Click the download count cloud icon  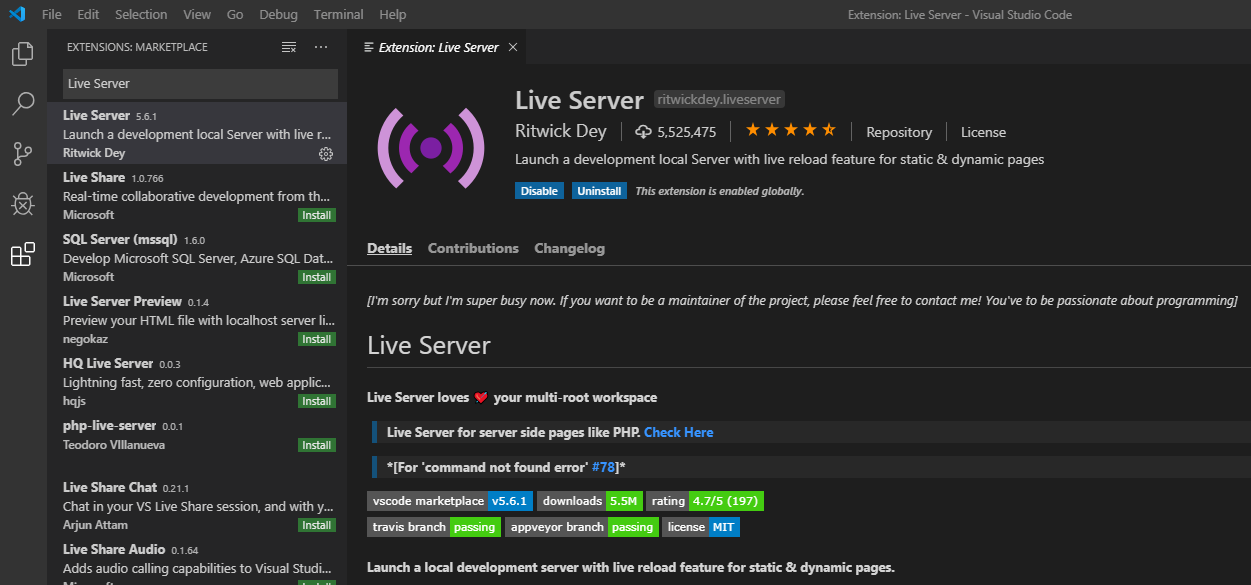(643, 132)
